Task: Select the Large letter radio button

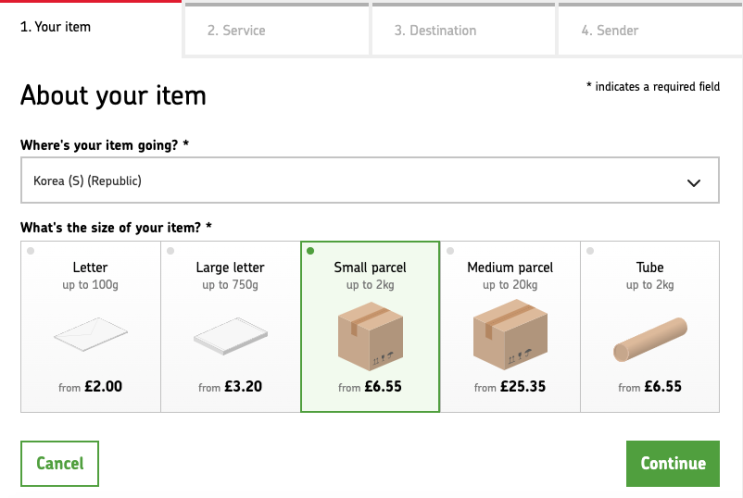Action: [x=171, y=251]
